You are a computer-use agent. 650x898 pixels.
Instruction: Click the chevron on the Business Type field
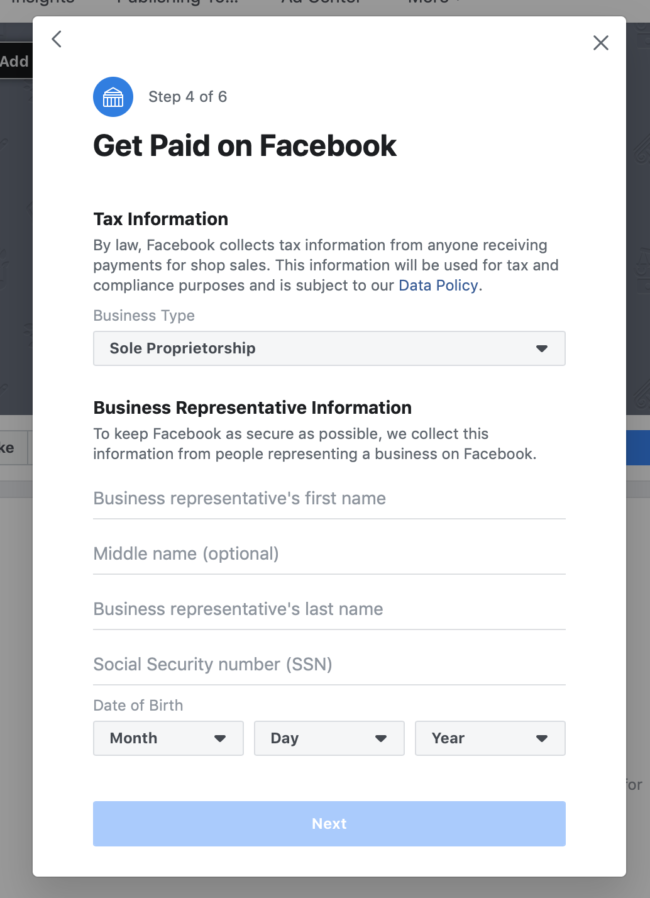[542, 348]
